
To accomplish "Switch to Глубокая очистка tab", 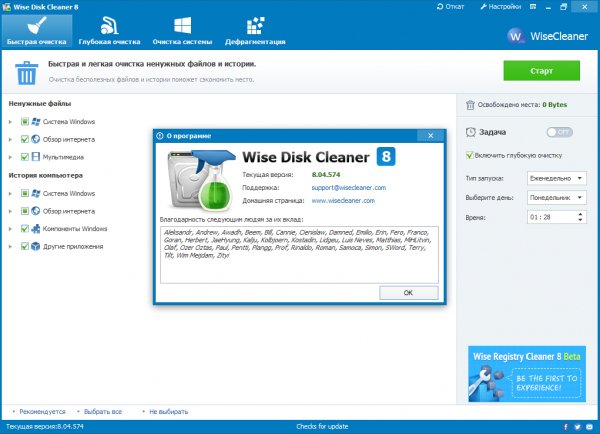I will [109, 31].
